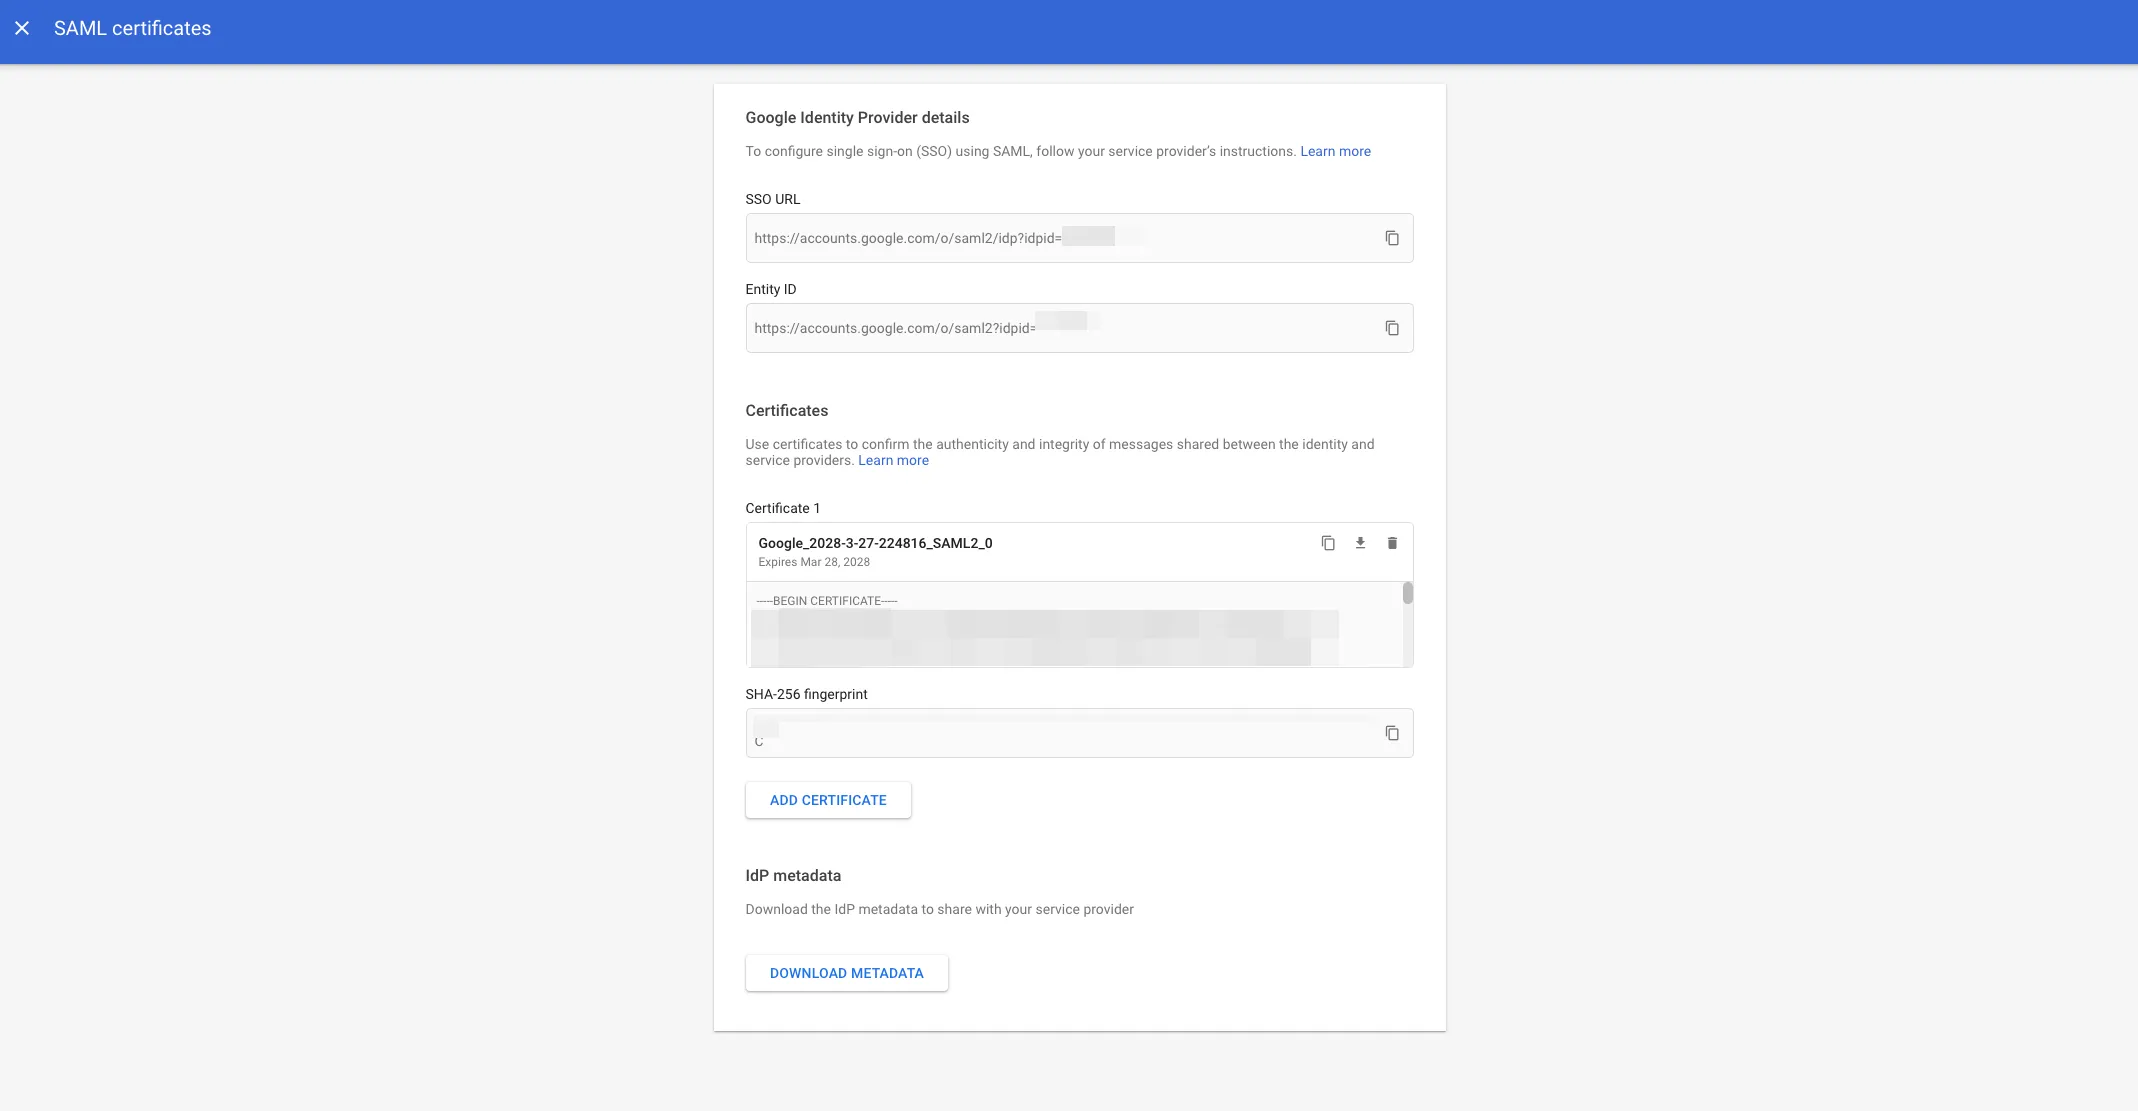The height and width of the screenshot is (1111, 2138).
Task: Click the ADD CERTIFICATE button
Action: coord(827,800)
